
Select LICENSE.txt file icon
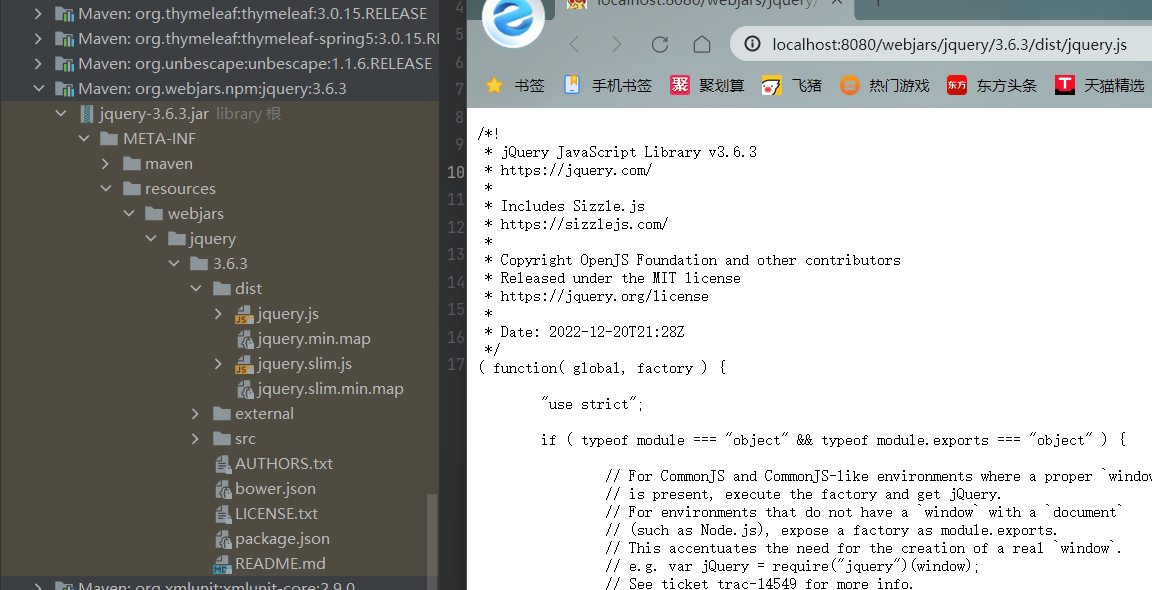coord(223,514)
